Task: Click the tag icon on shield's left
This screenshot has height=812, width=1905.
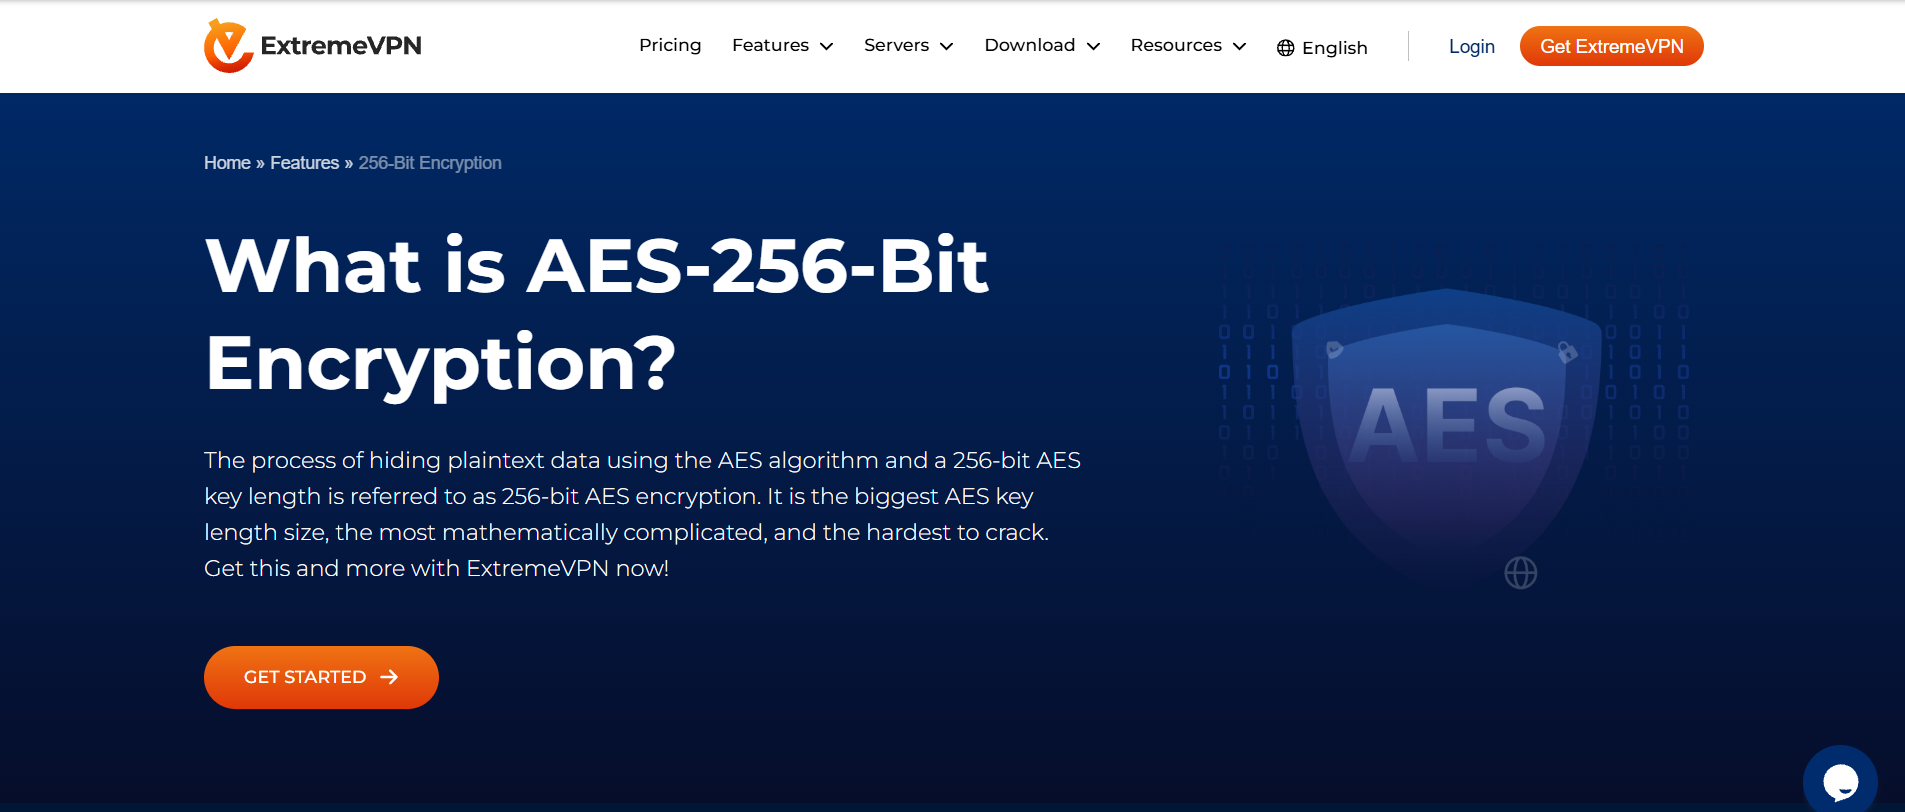Action: 1334,349
